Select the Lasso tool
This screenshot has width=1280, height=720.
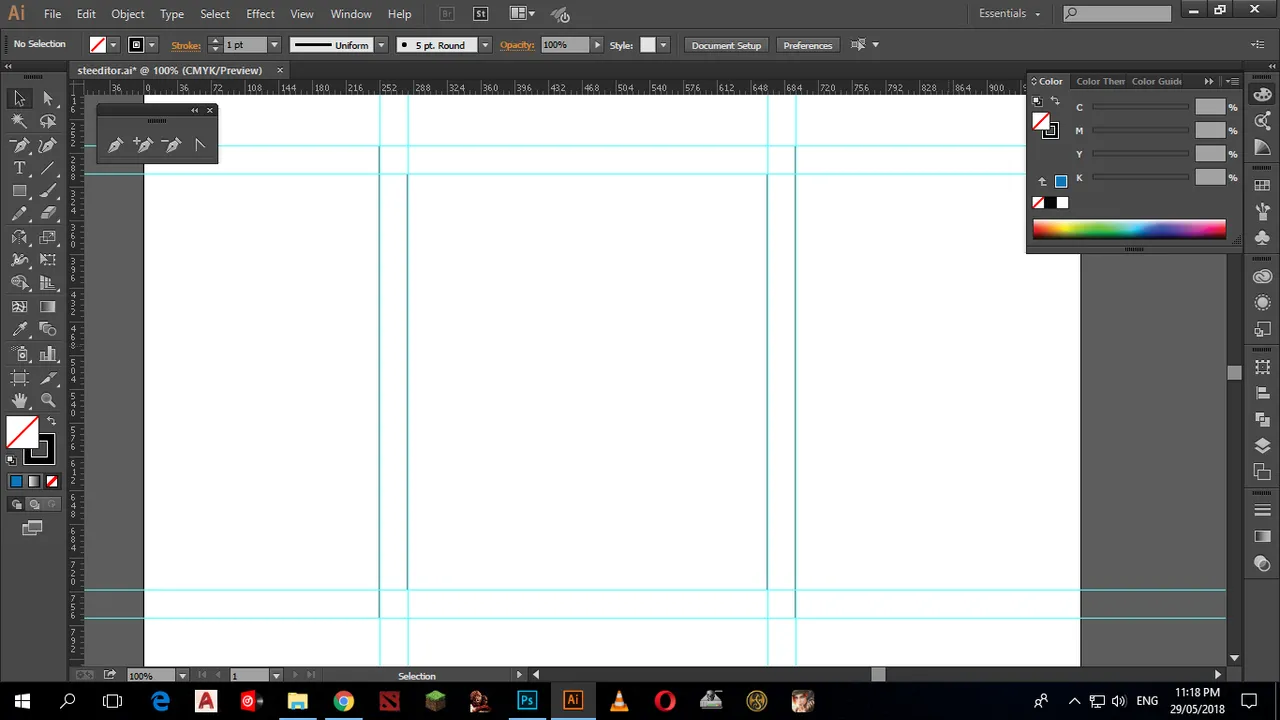pyautogui.click(x=47, y=121)
